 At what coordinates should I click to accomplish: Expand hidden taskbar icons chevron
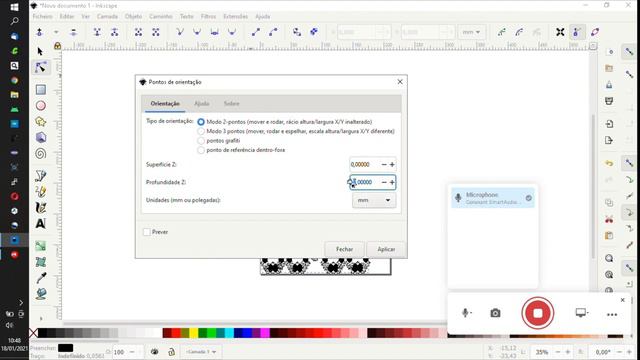21,302
